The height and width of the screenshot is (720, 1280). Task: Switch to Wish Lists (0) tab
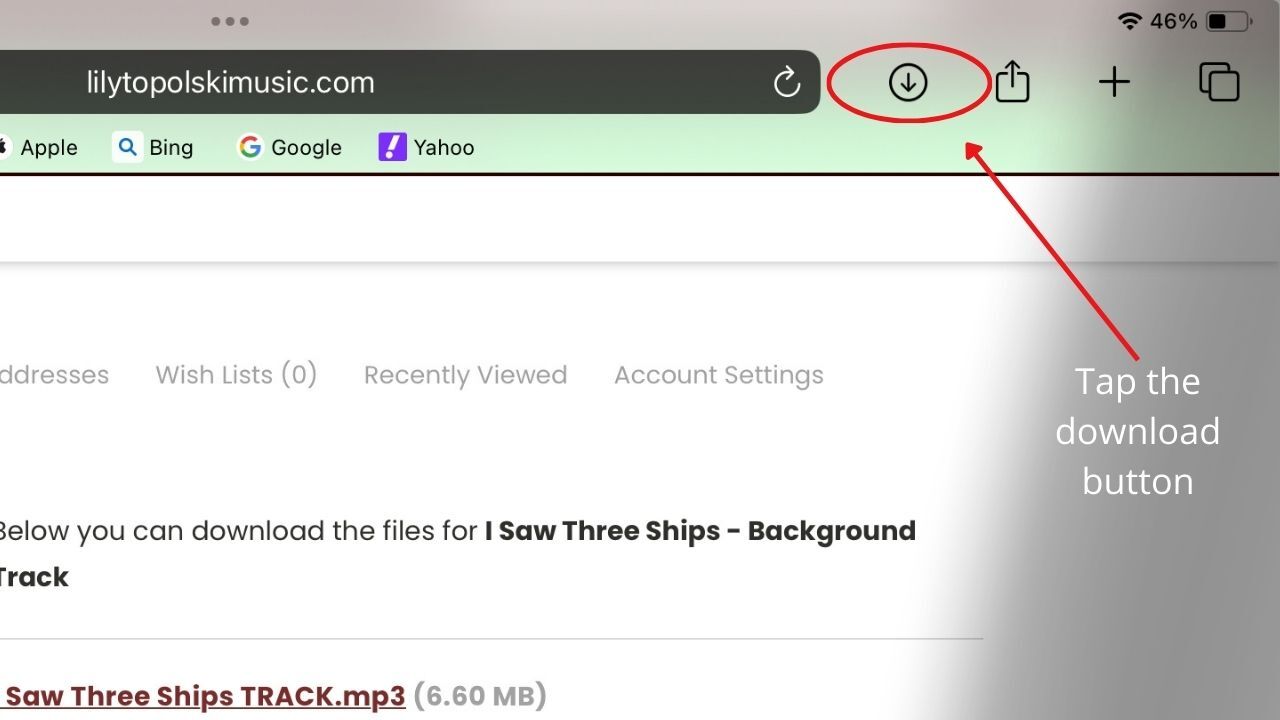[x=236, y=375]
